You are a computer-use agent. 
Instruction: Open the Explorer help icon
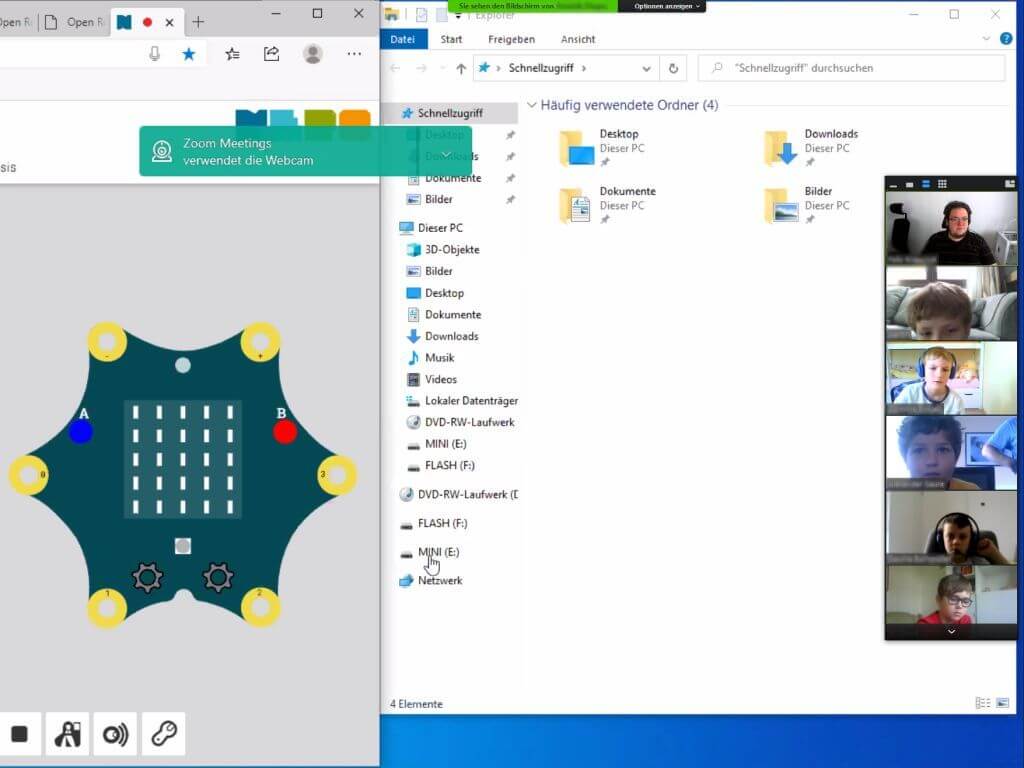click(1006, 39)
